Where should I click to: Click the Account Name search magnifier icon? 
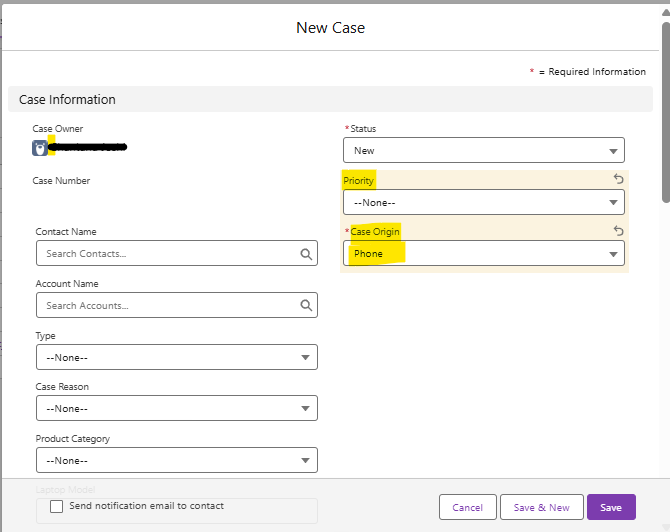coord(307,306)
